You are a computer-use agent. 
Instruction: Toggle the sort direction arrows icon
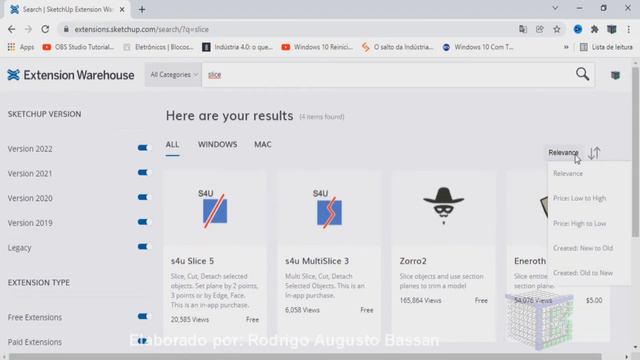[x=594, y=153]
